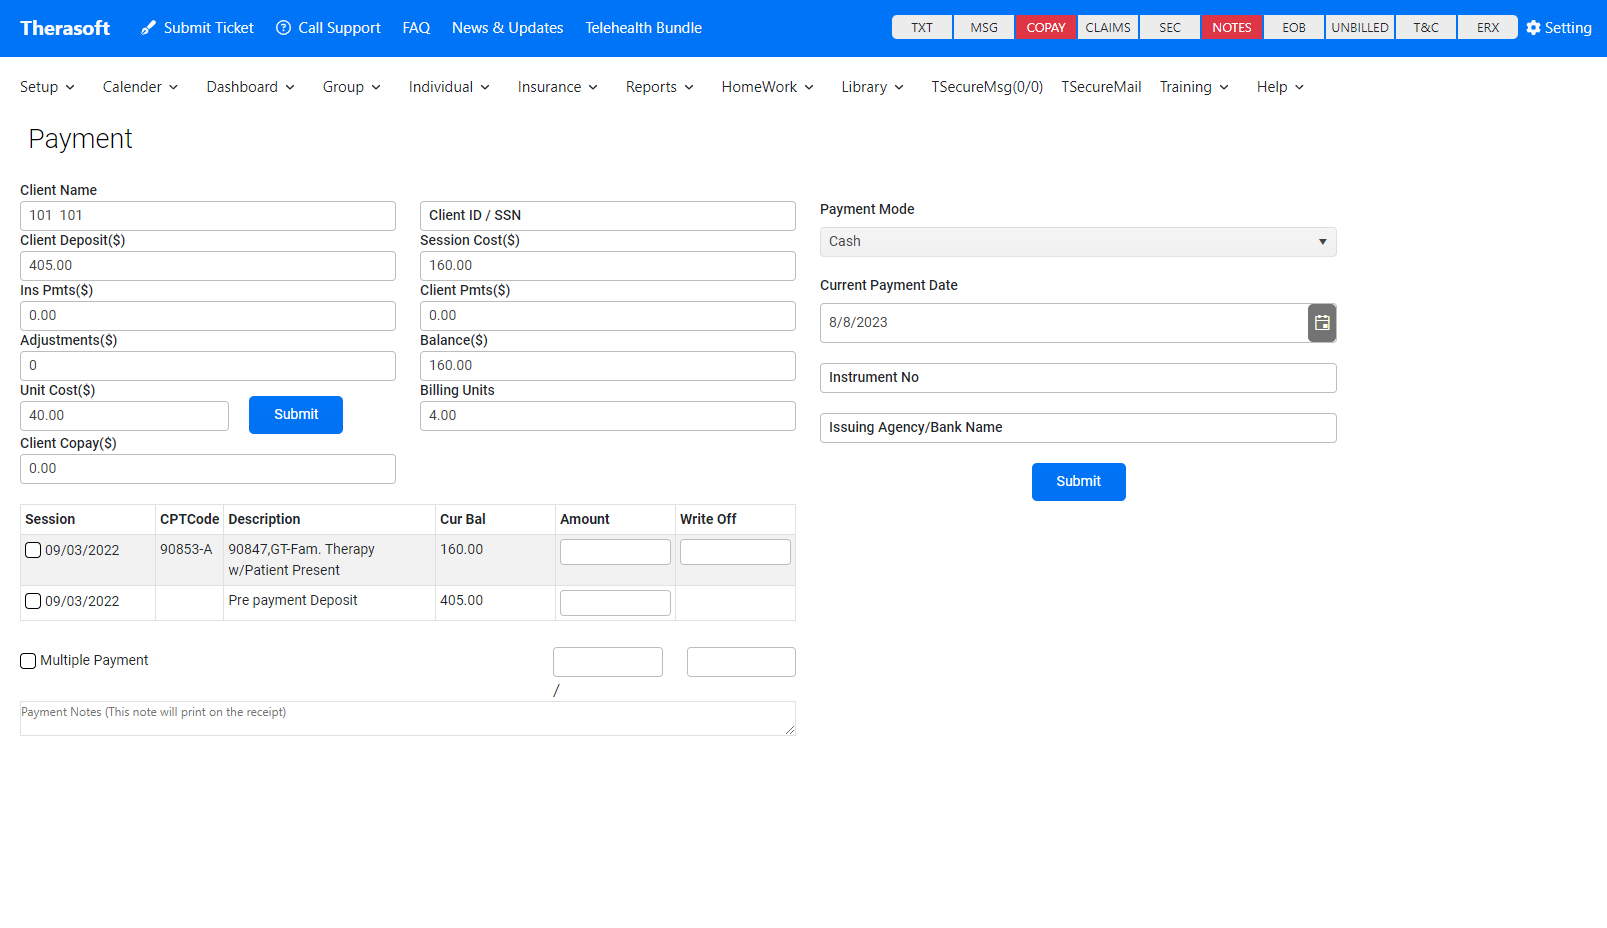This screenshot has height=928, width=1607.
Task: Expand the Group menu
Action: click(x=351, y=87)
